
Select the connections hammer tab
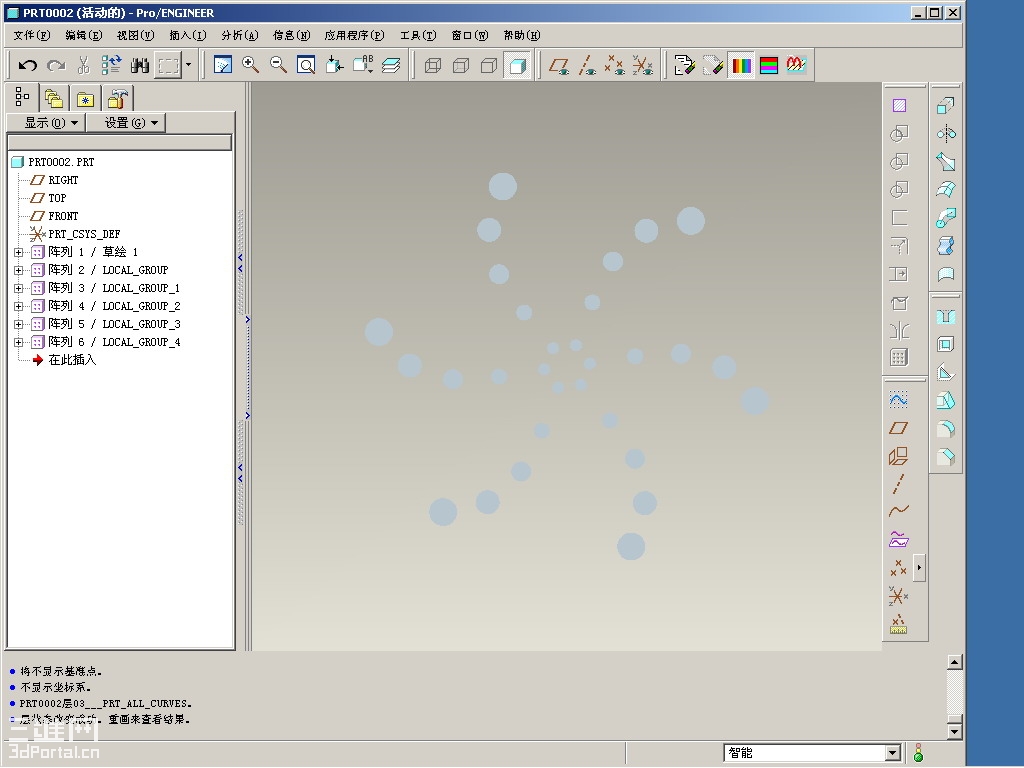tap(118, 99)
